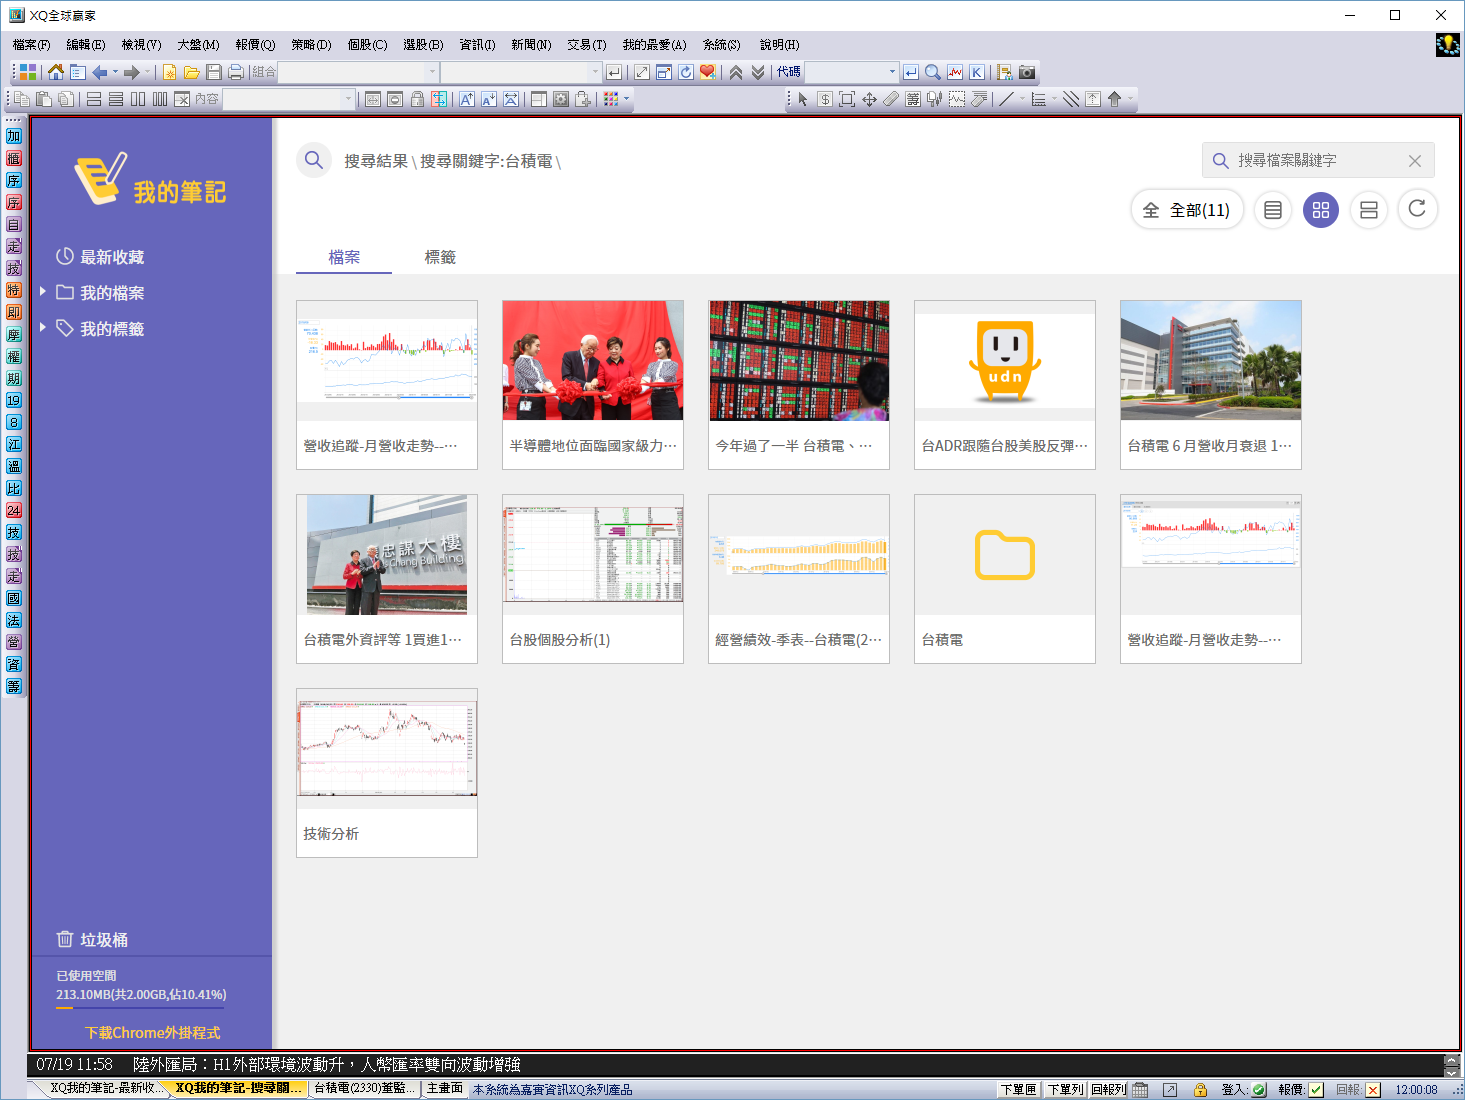Image resolution: width=1465 pixels, height=1100 pixels.
Task: Switch to list view layout
Action: pos(1273,210)
